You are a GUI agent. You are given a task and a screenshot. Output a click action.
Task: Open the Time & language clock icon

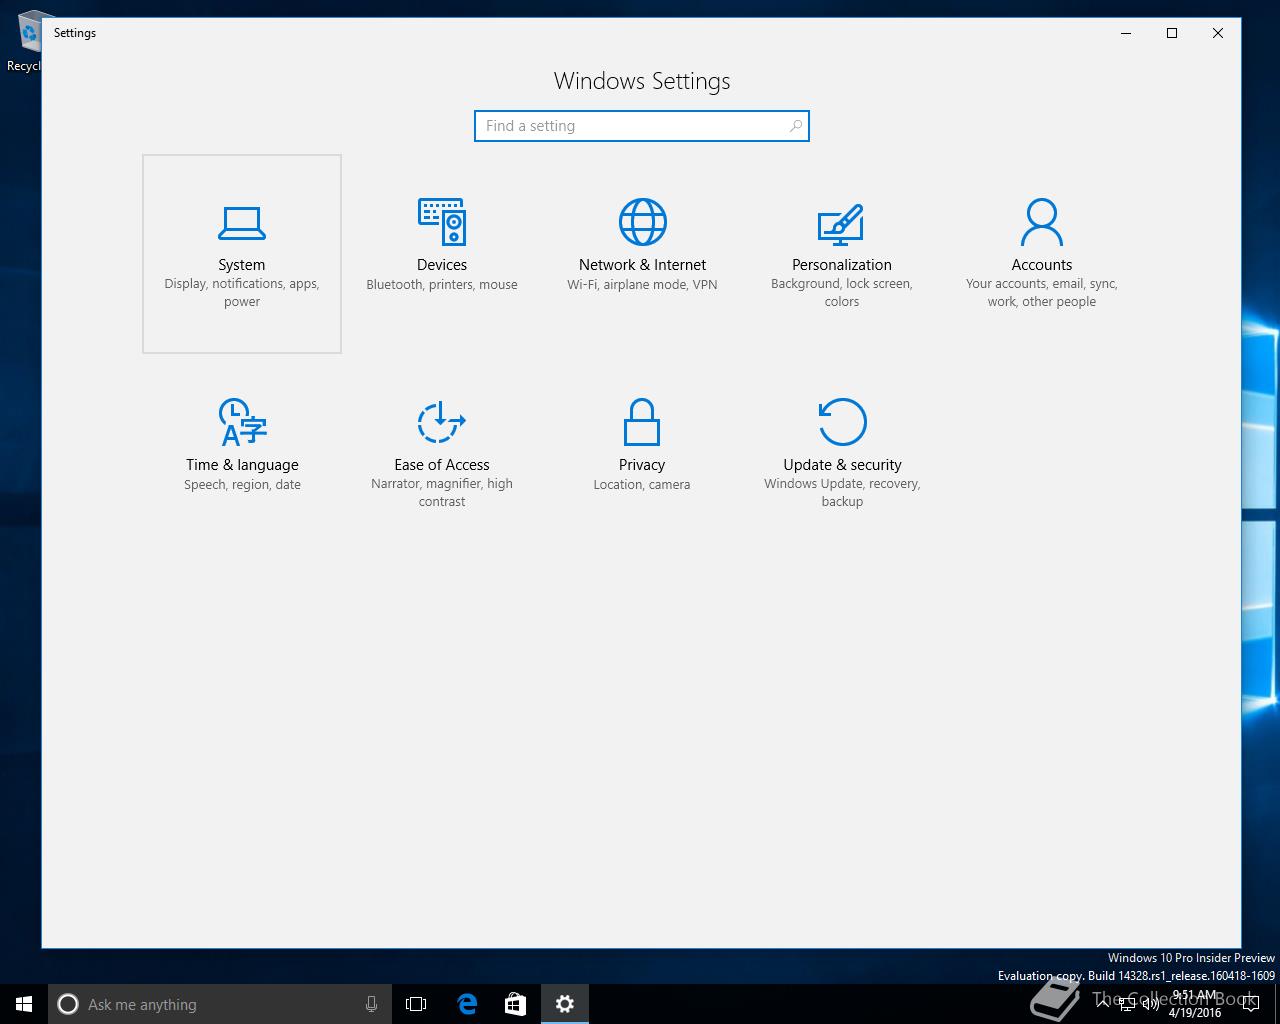click(x=242, y=422)
